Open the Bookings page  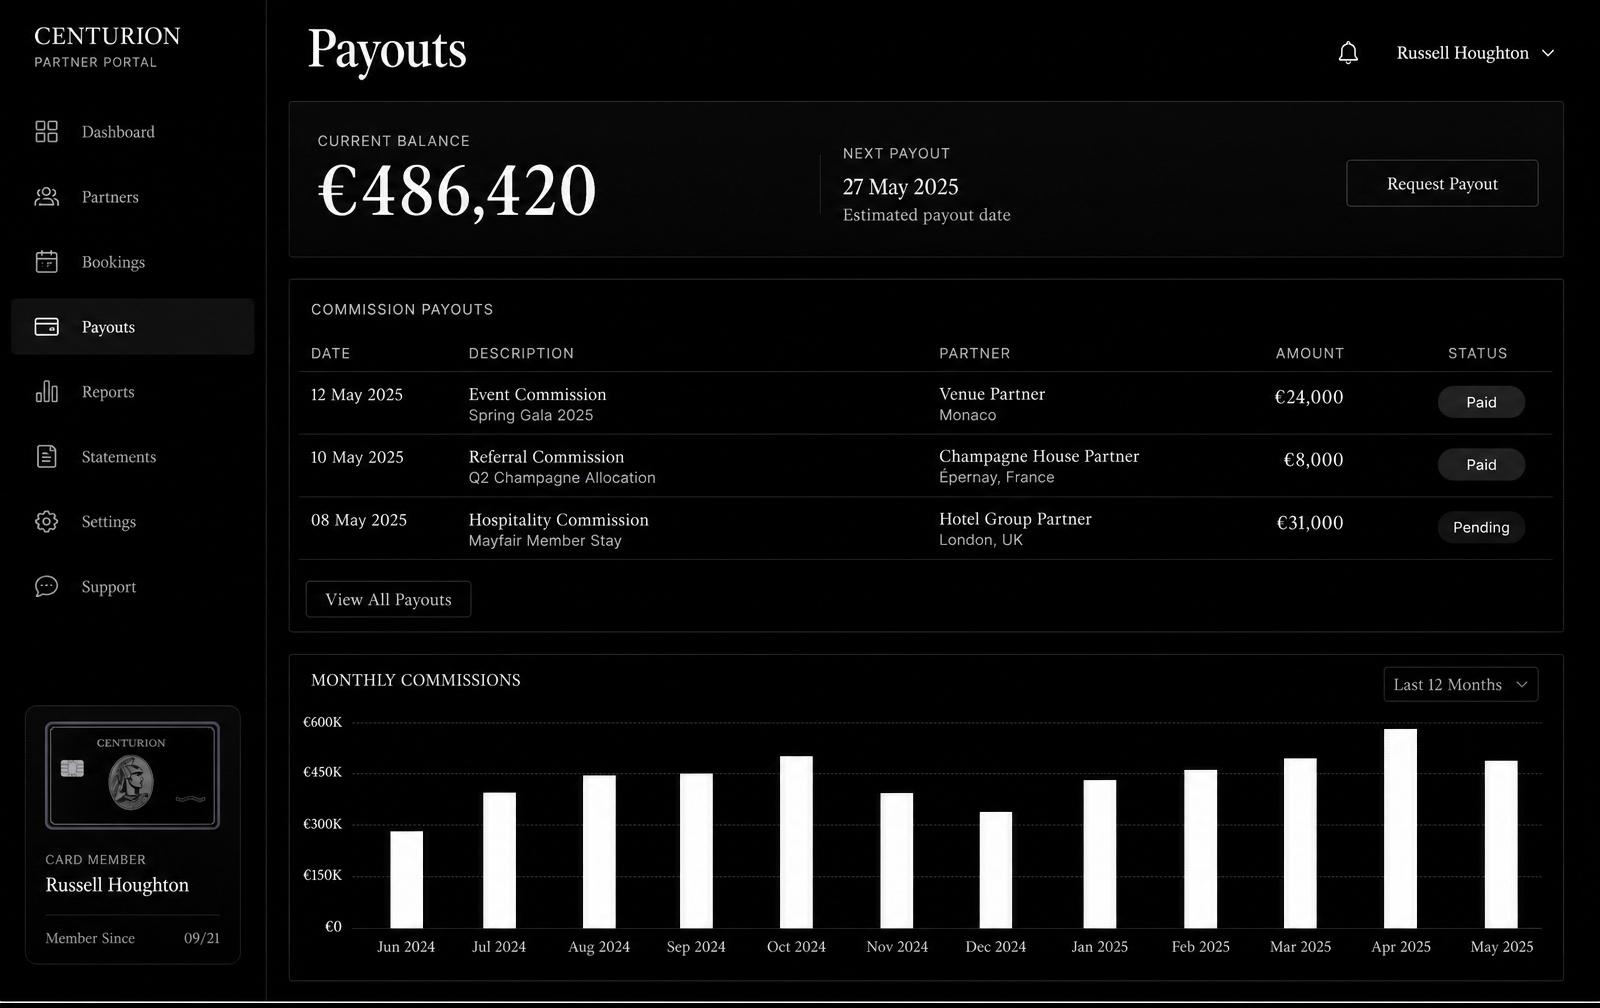tap(132, 261)
